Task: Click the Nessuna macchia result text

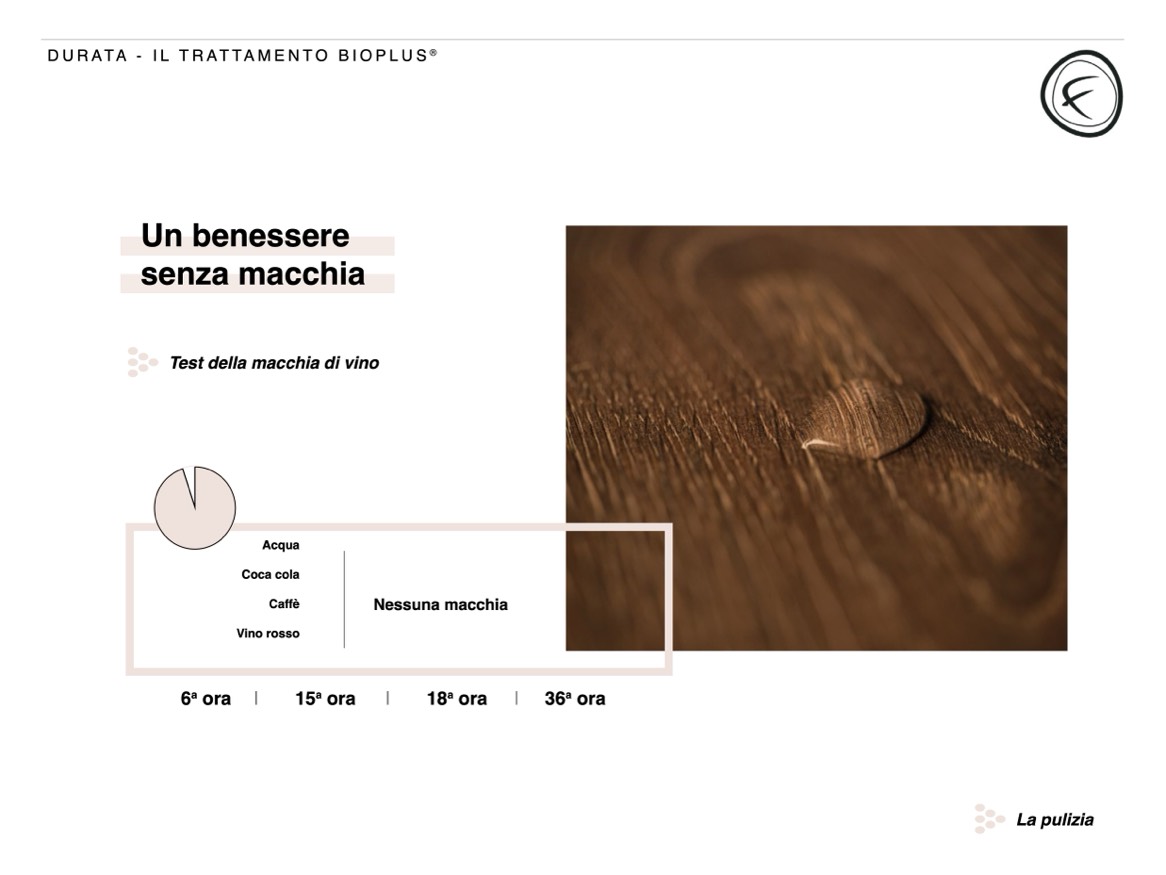Action: [x=440, y=605]
